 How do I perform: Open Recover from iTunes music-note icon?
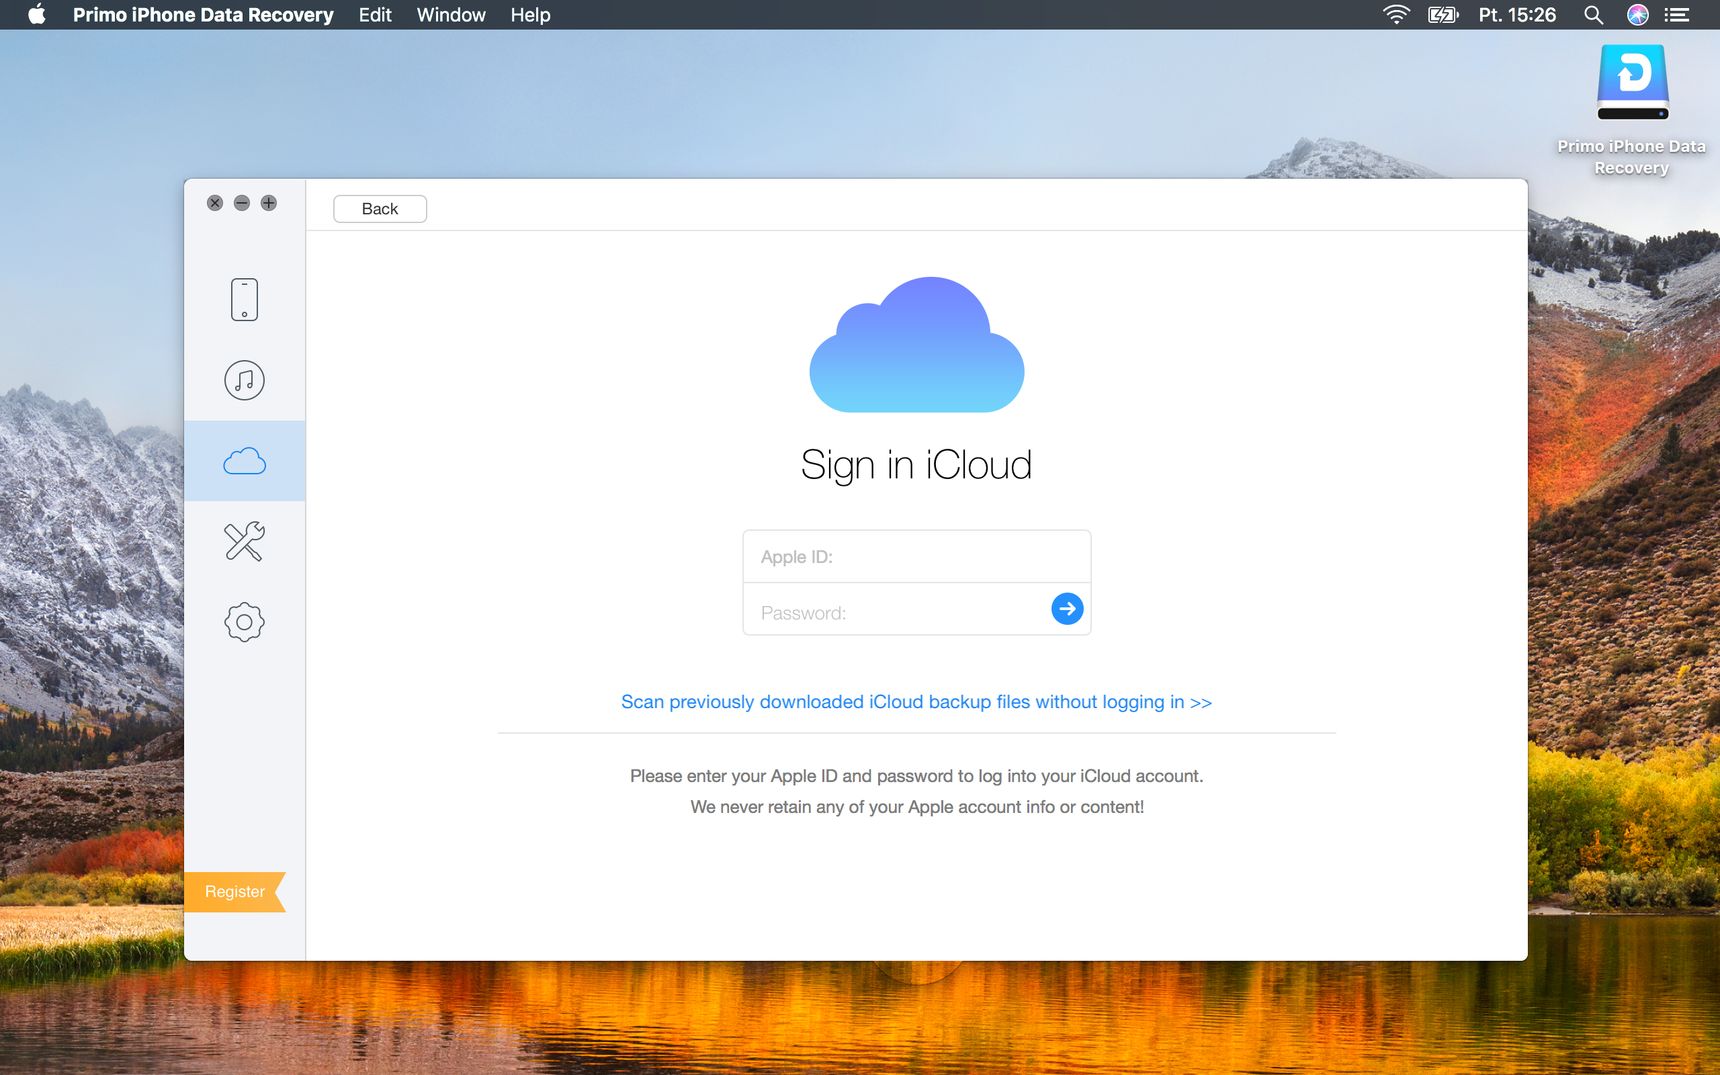(x=244, y=380)
